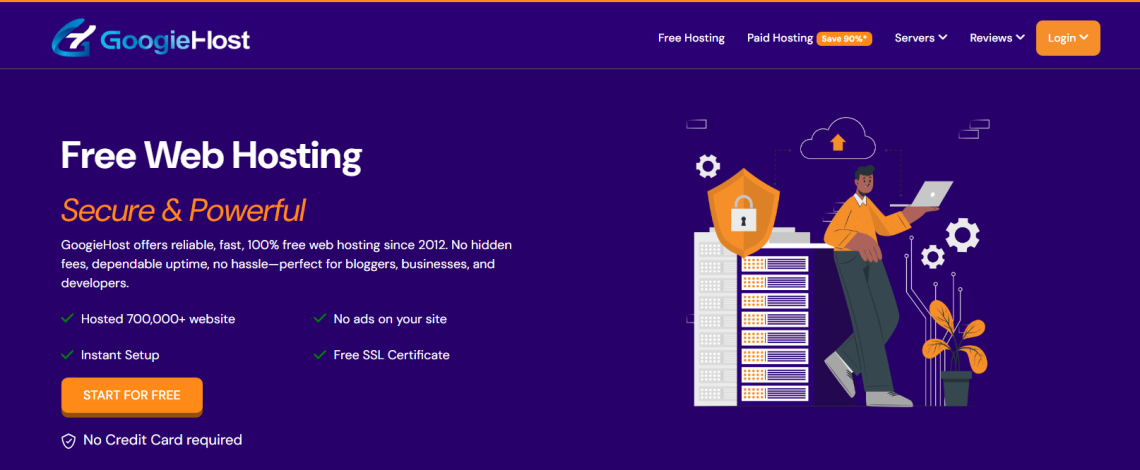This screenshot has width=1140, height=470.
Task: Click the START FOR FREE button
Action: (x=132, y=396)
